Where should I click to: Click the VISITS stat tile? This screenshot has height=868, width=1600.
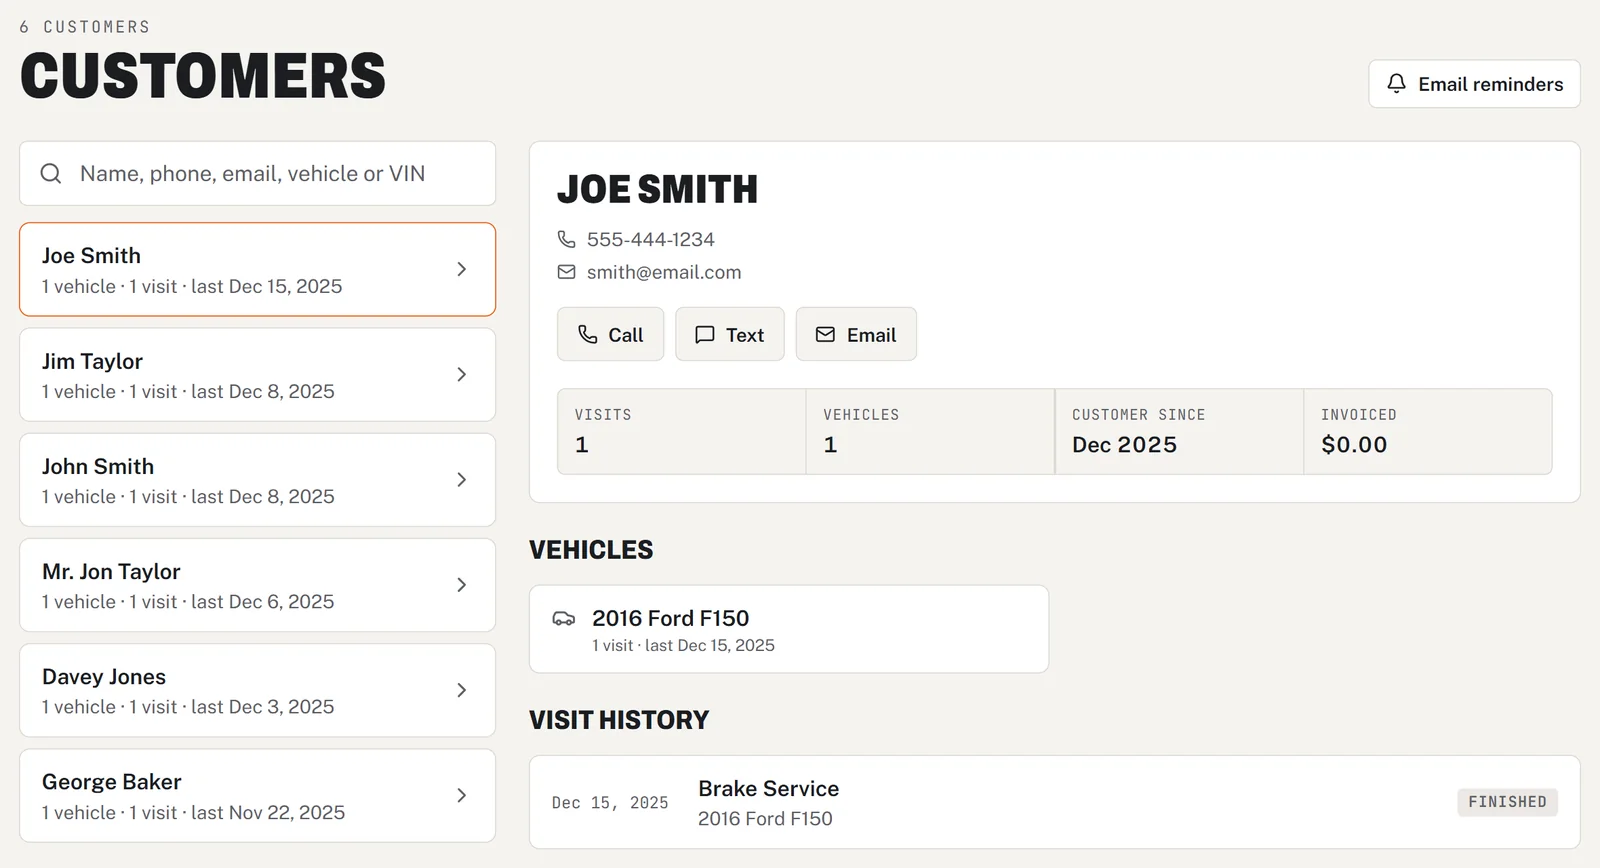[x=682, y=431]
